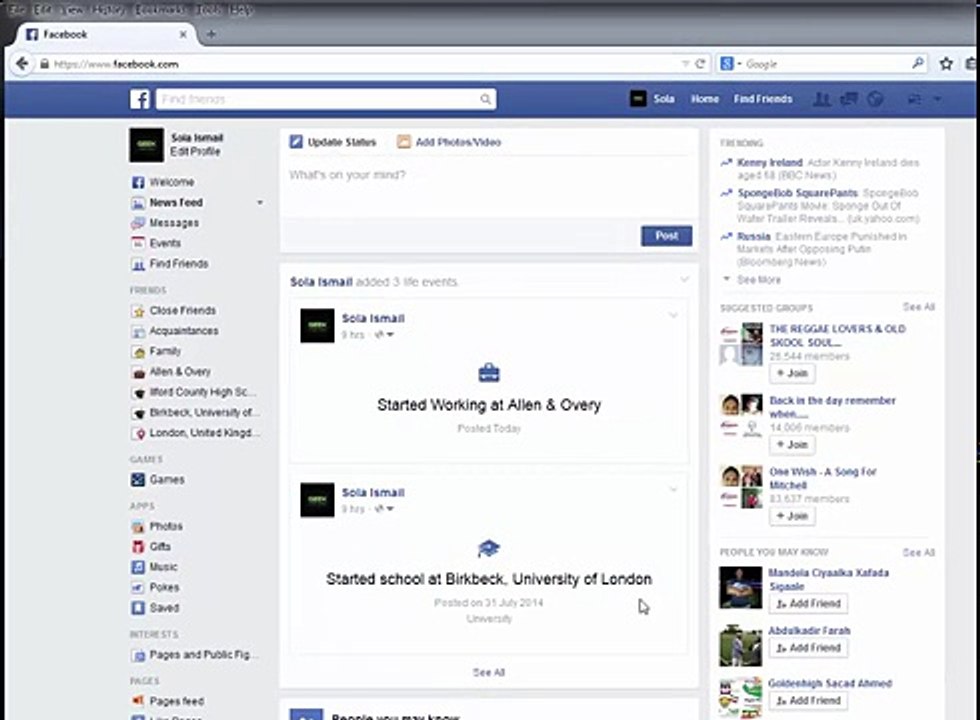Open Sola profile link in the header
Viewport: 980px width, 720px height.
tap(652, 99)
